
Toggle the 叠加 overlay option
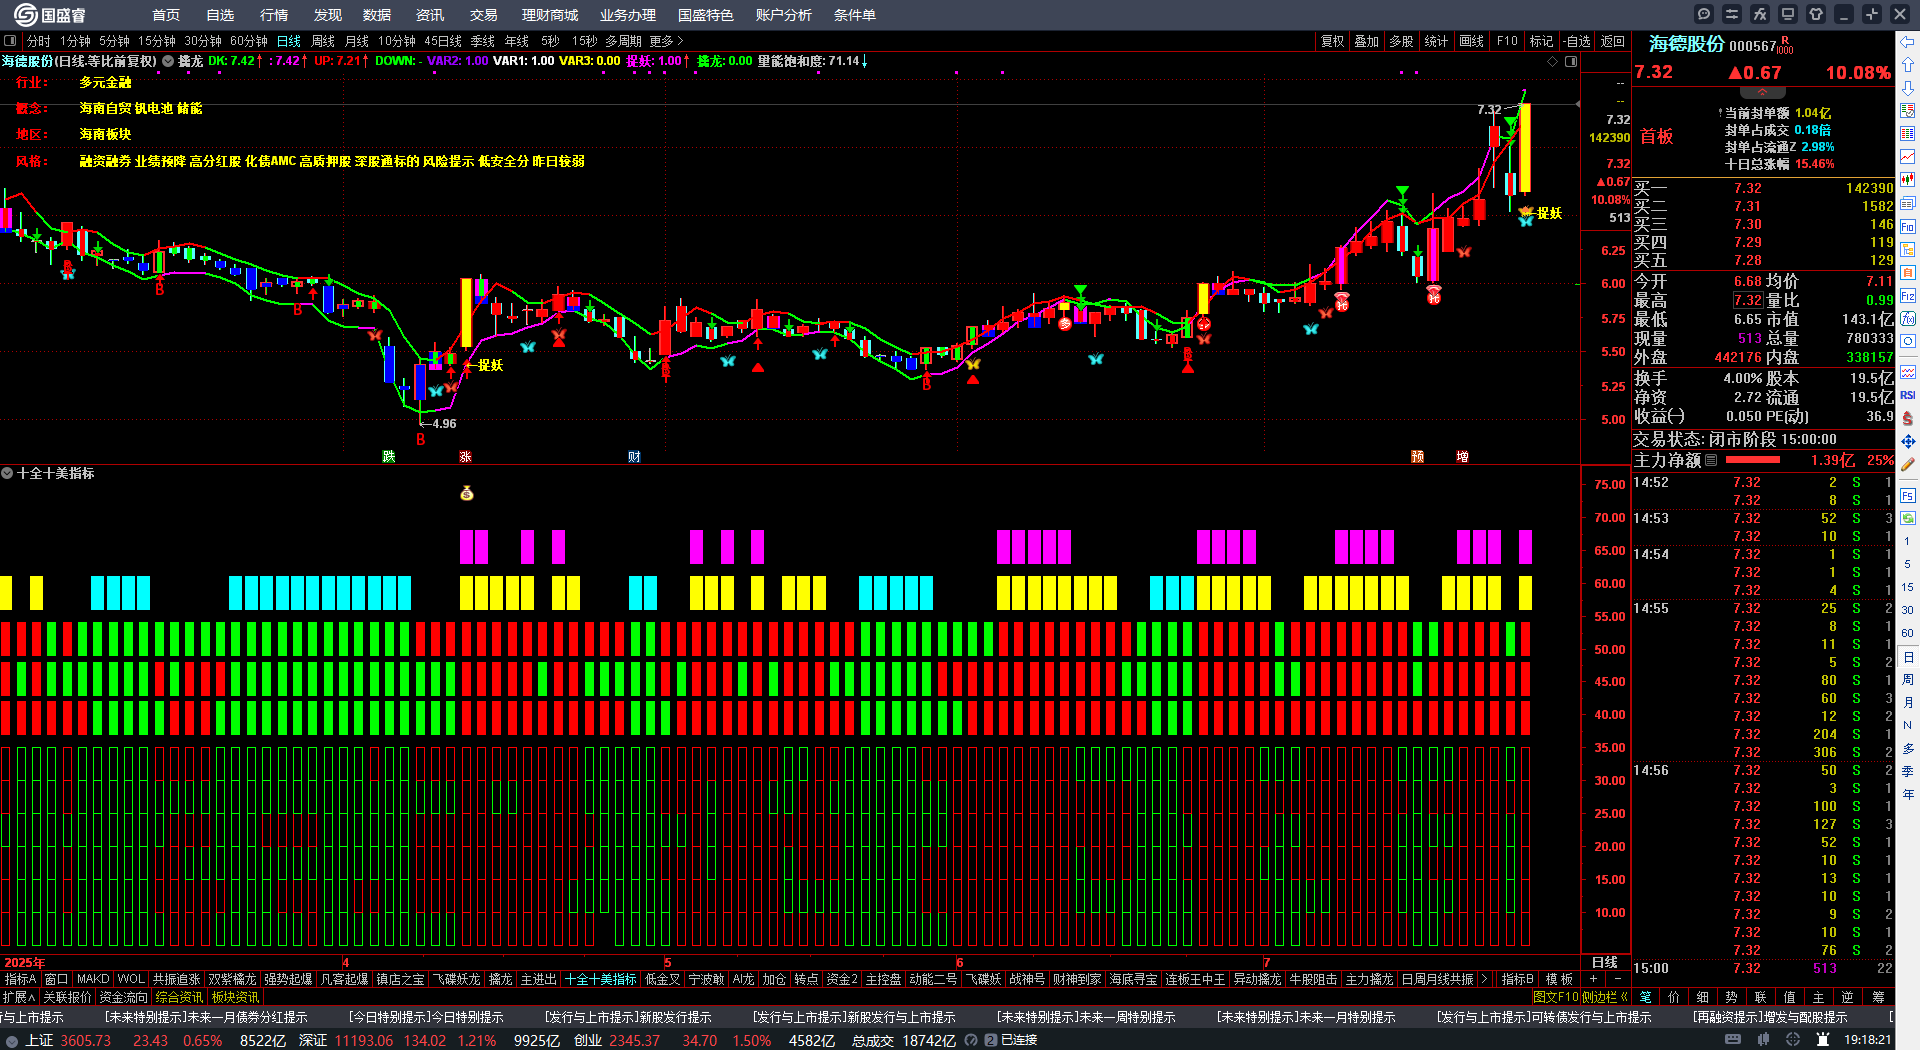[1366, 41]
